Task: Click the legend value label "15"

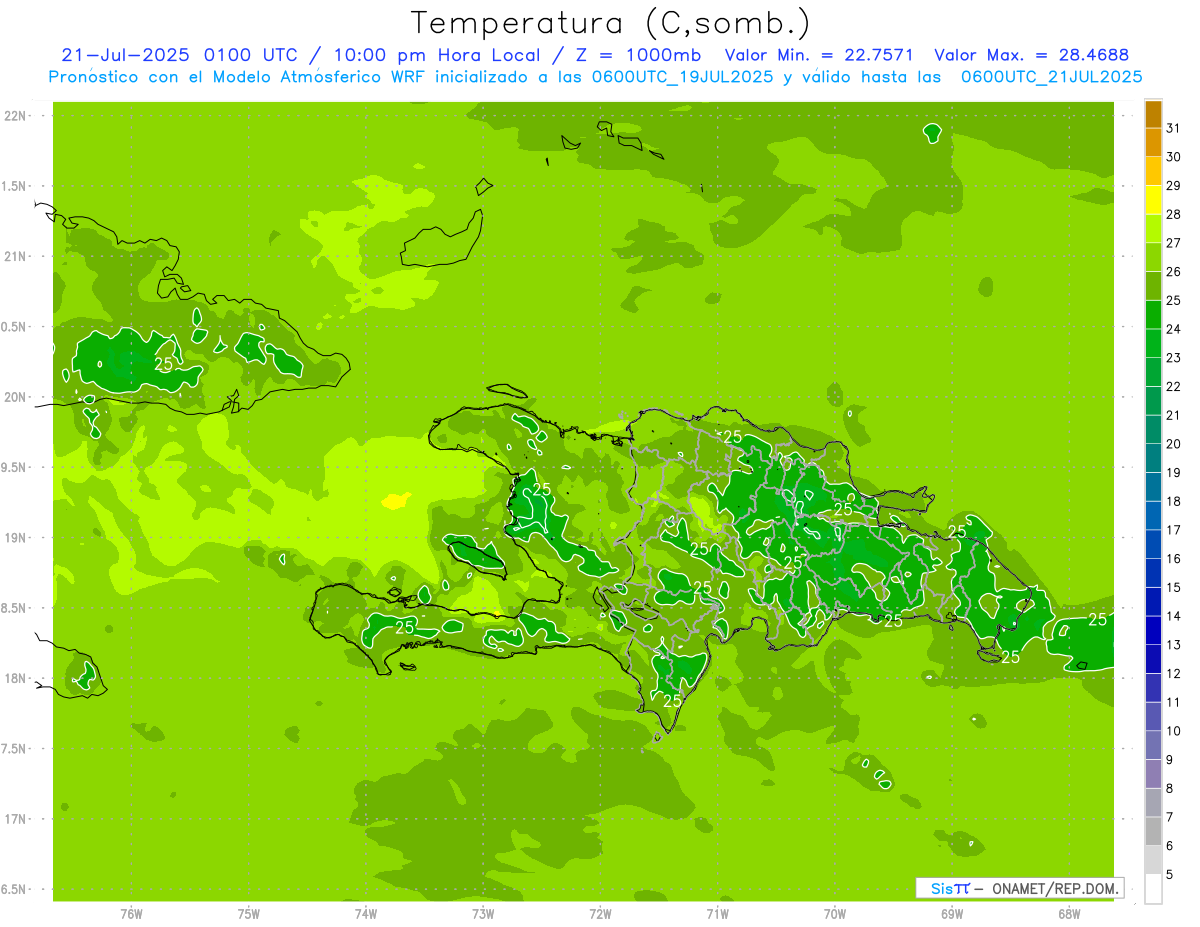Action: point(1174,587)
